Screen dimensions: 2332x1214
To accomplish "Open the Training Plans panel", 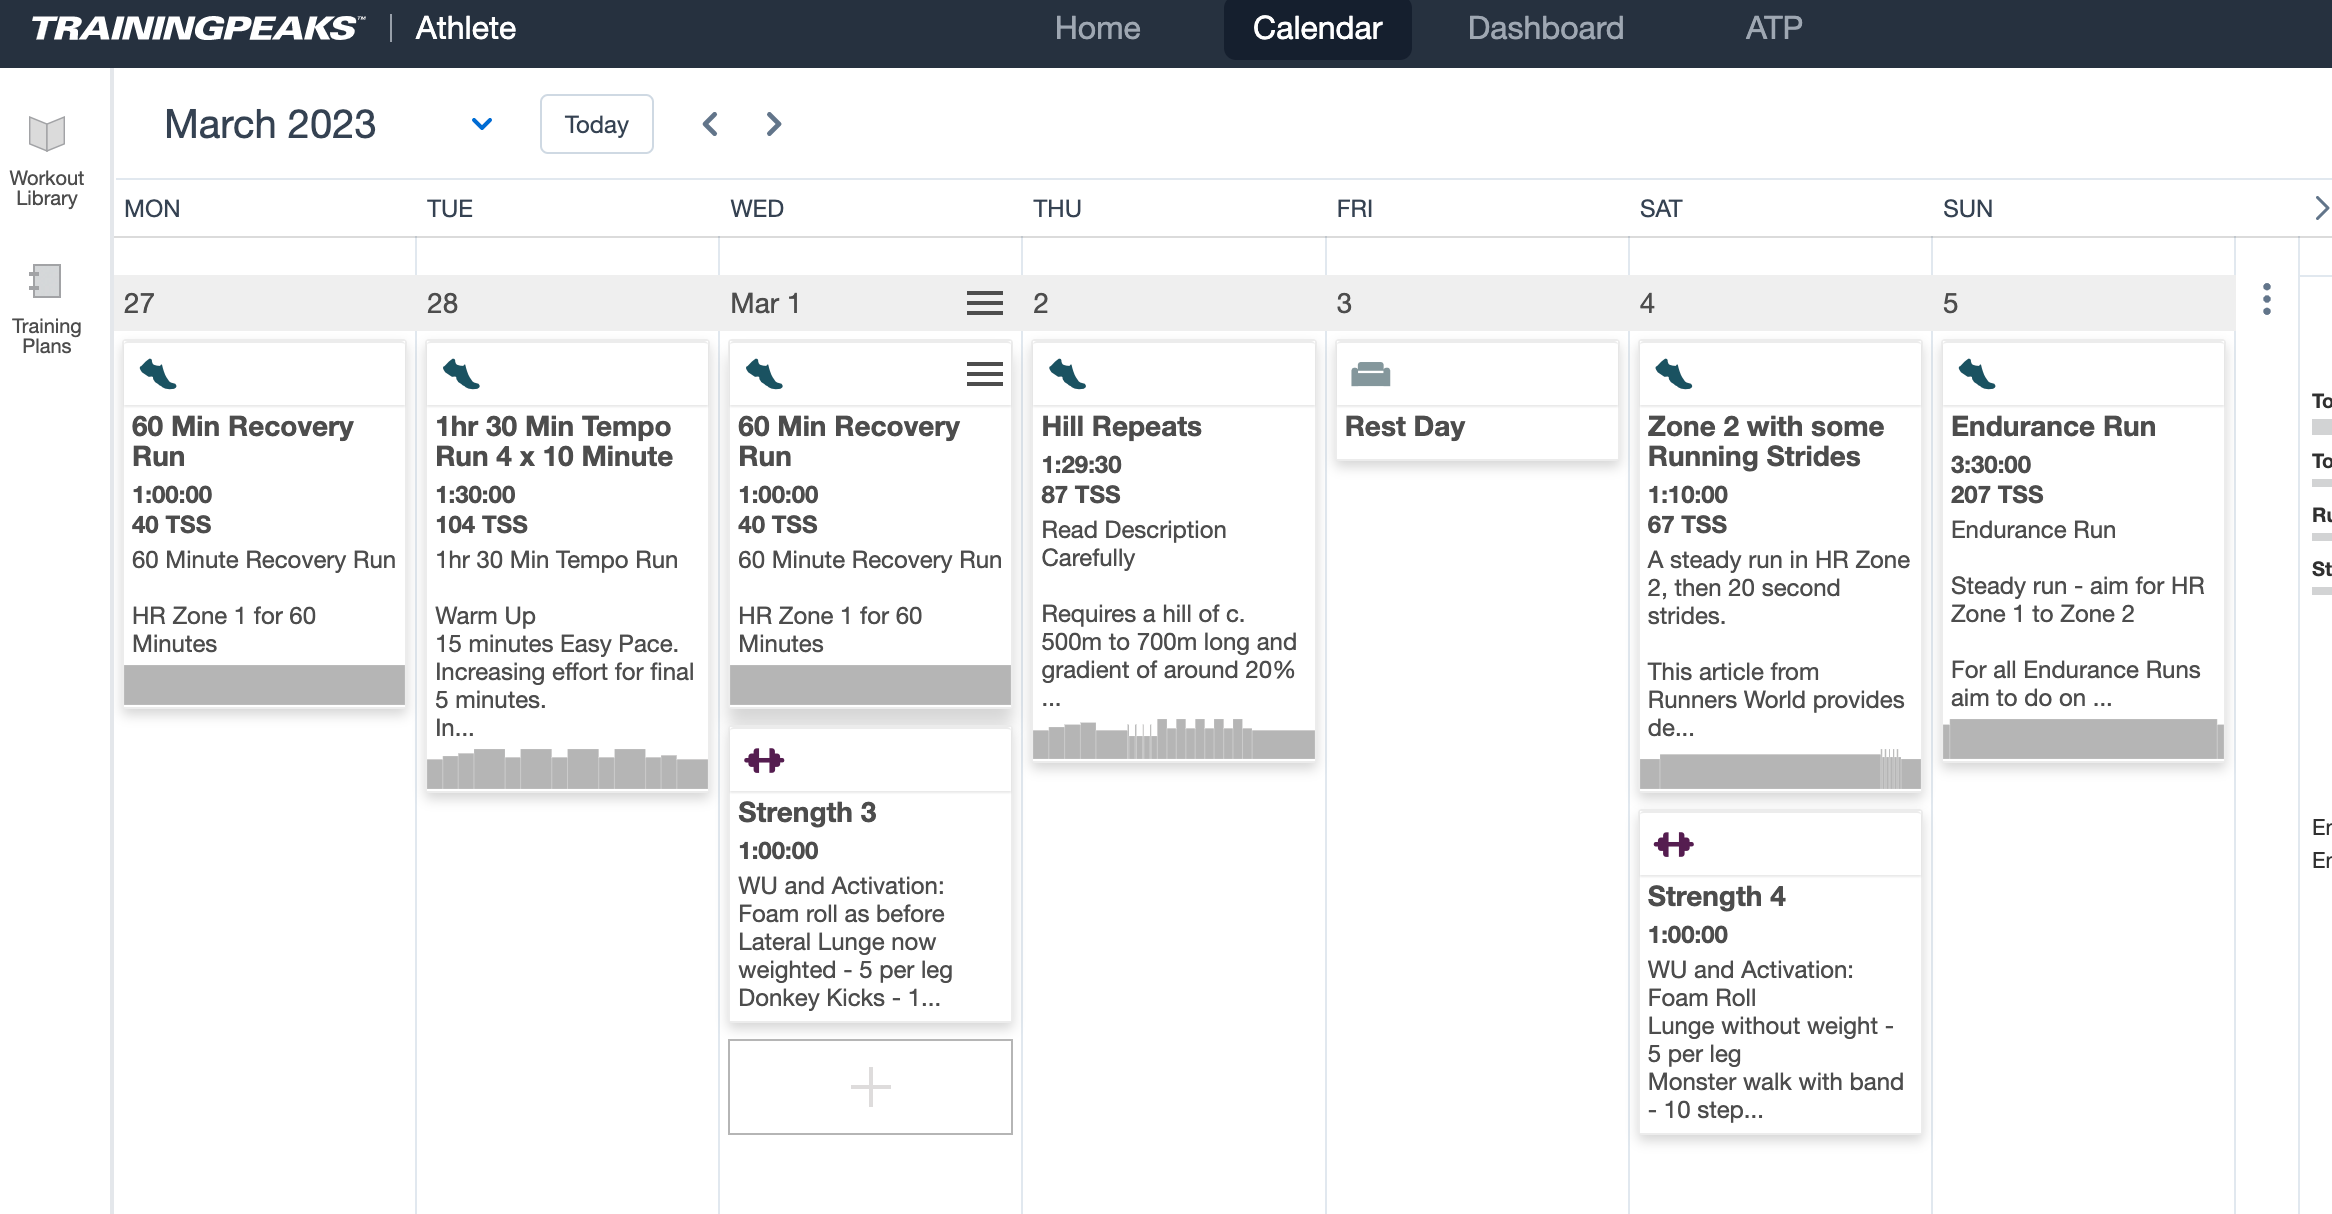I will [x=47, y=308].
